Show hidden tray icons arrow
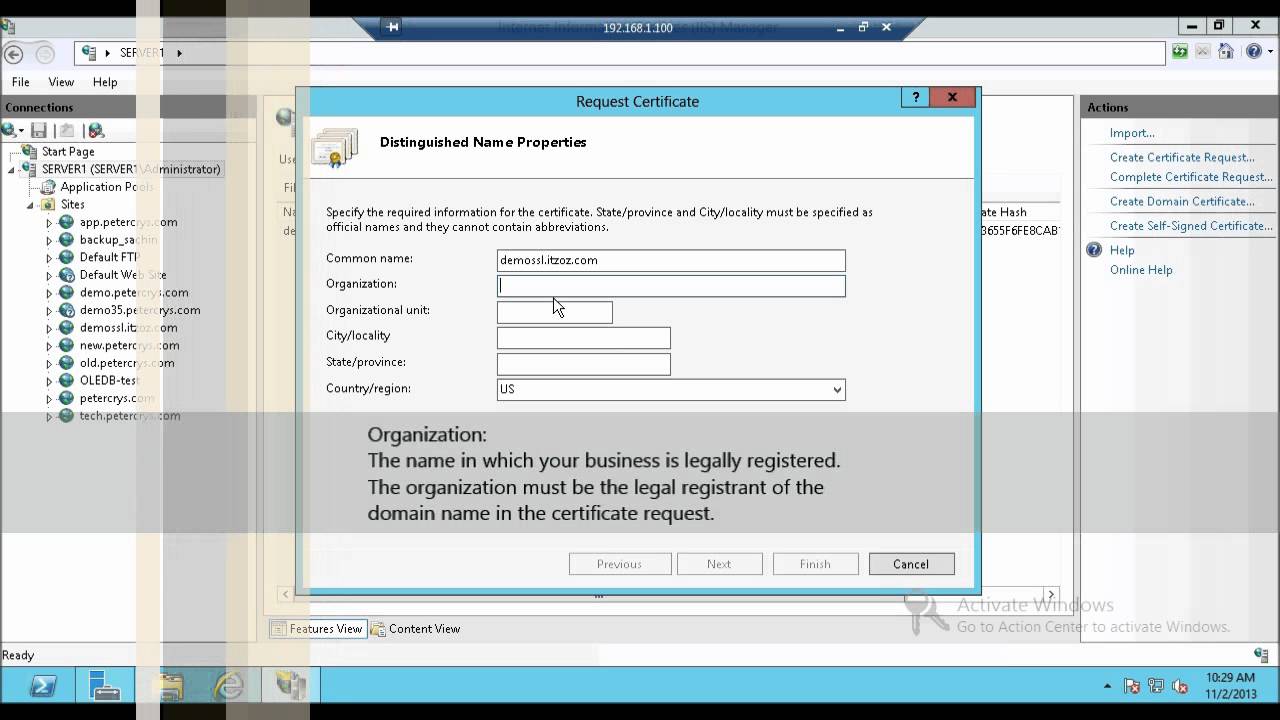 coord(1107,686)
